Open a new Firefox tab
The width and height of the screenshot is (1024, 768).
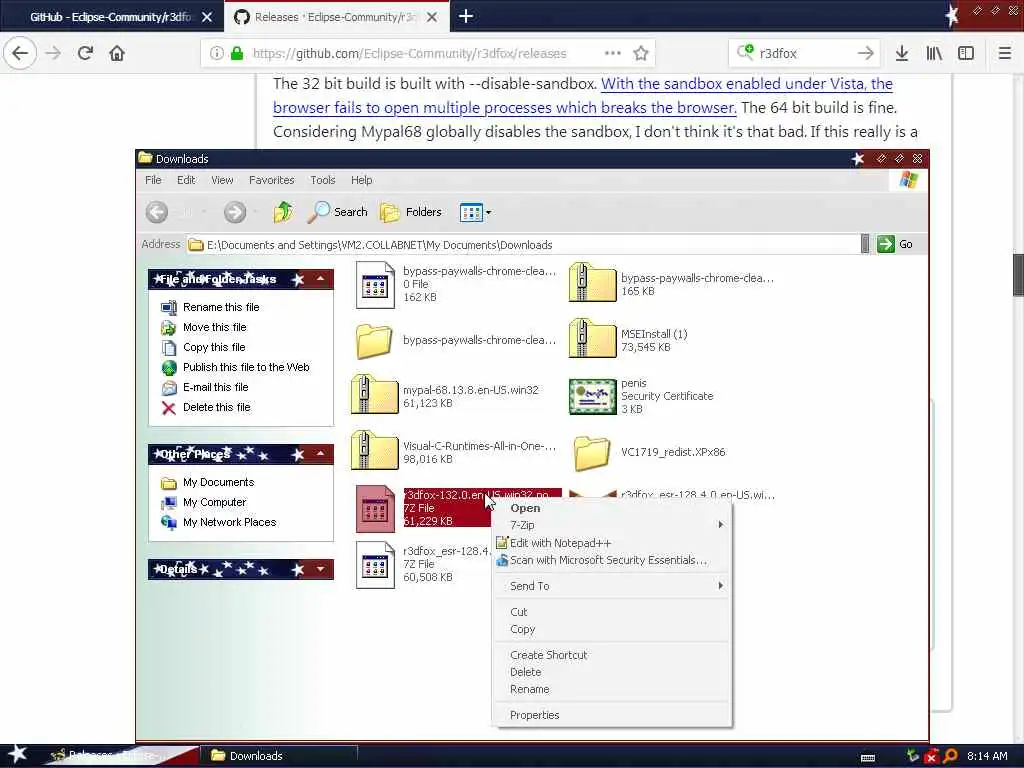pos(466,16)
